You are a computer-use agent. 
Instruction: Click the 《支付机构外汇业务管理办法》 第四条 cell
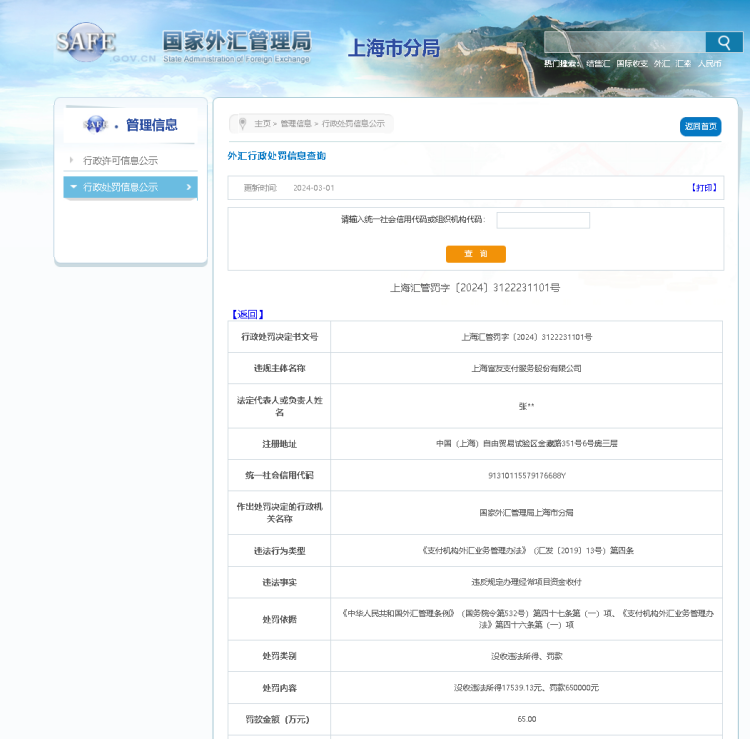click(526, 551)
